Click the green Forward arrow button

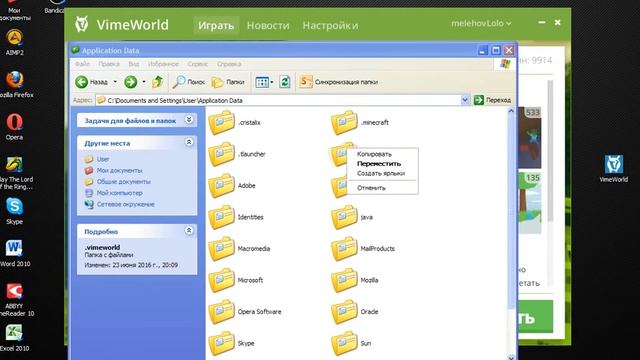(131, 82)
